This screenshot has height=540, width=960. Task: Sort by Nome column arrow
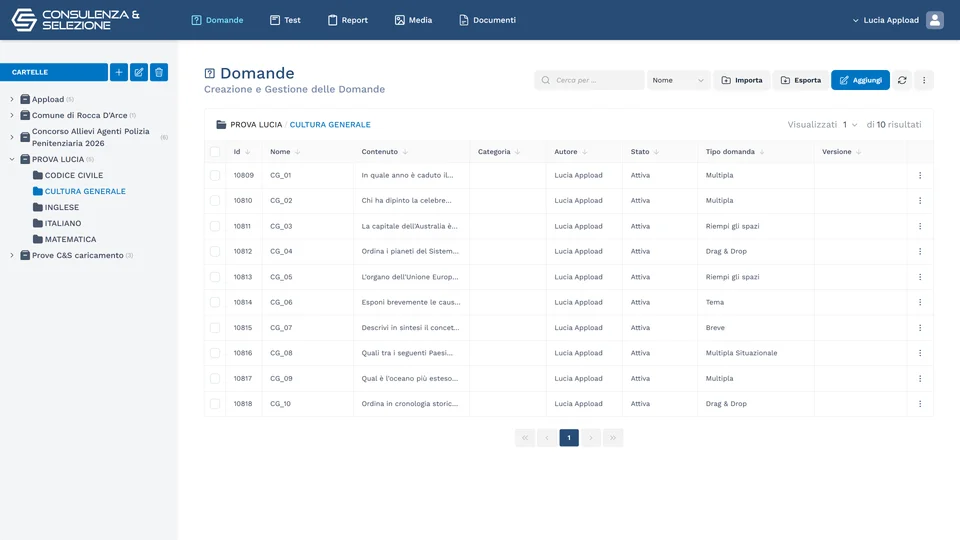tap(298, 152)
